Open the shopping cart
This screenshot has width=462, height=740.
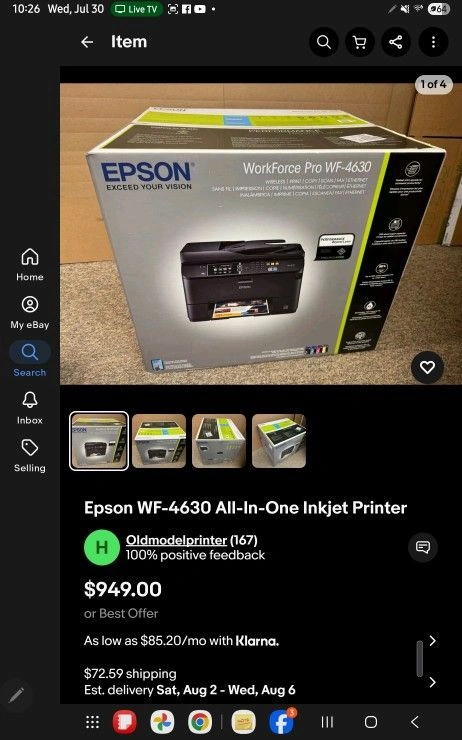360,42
